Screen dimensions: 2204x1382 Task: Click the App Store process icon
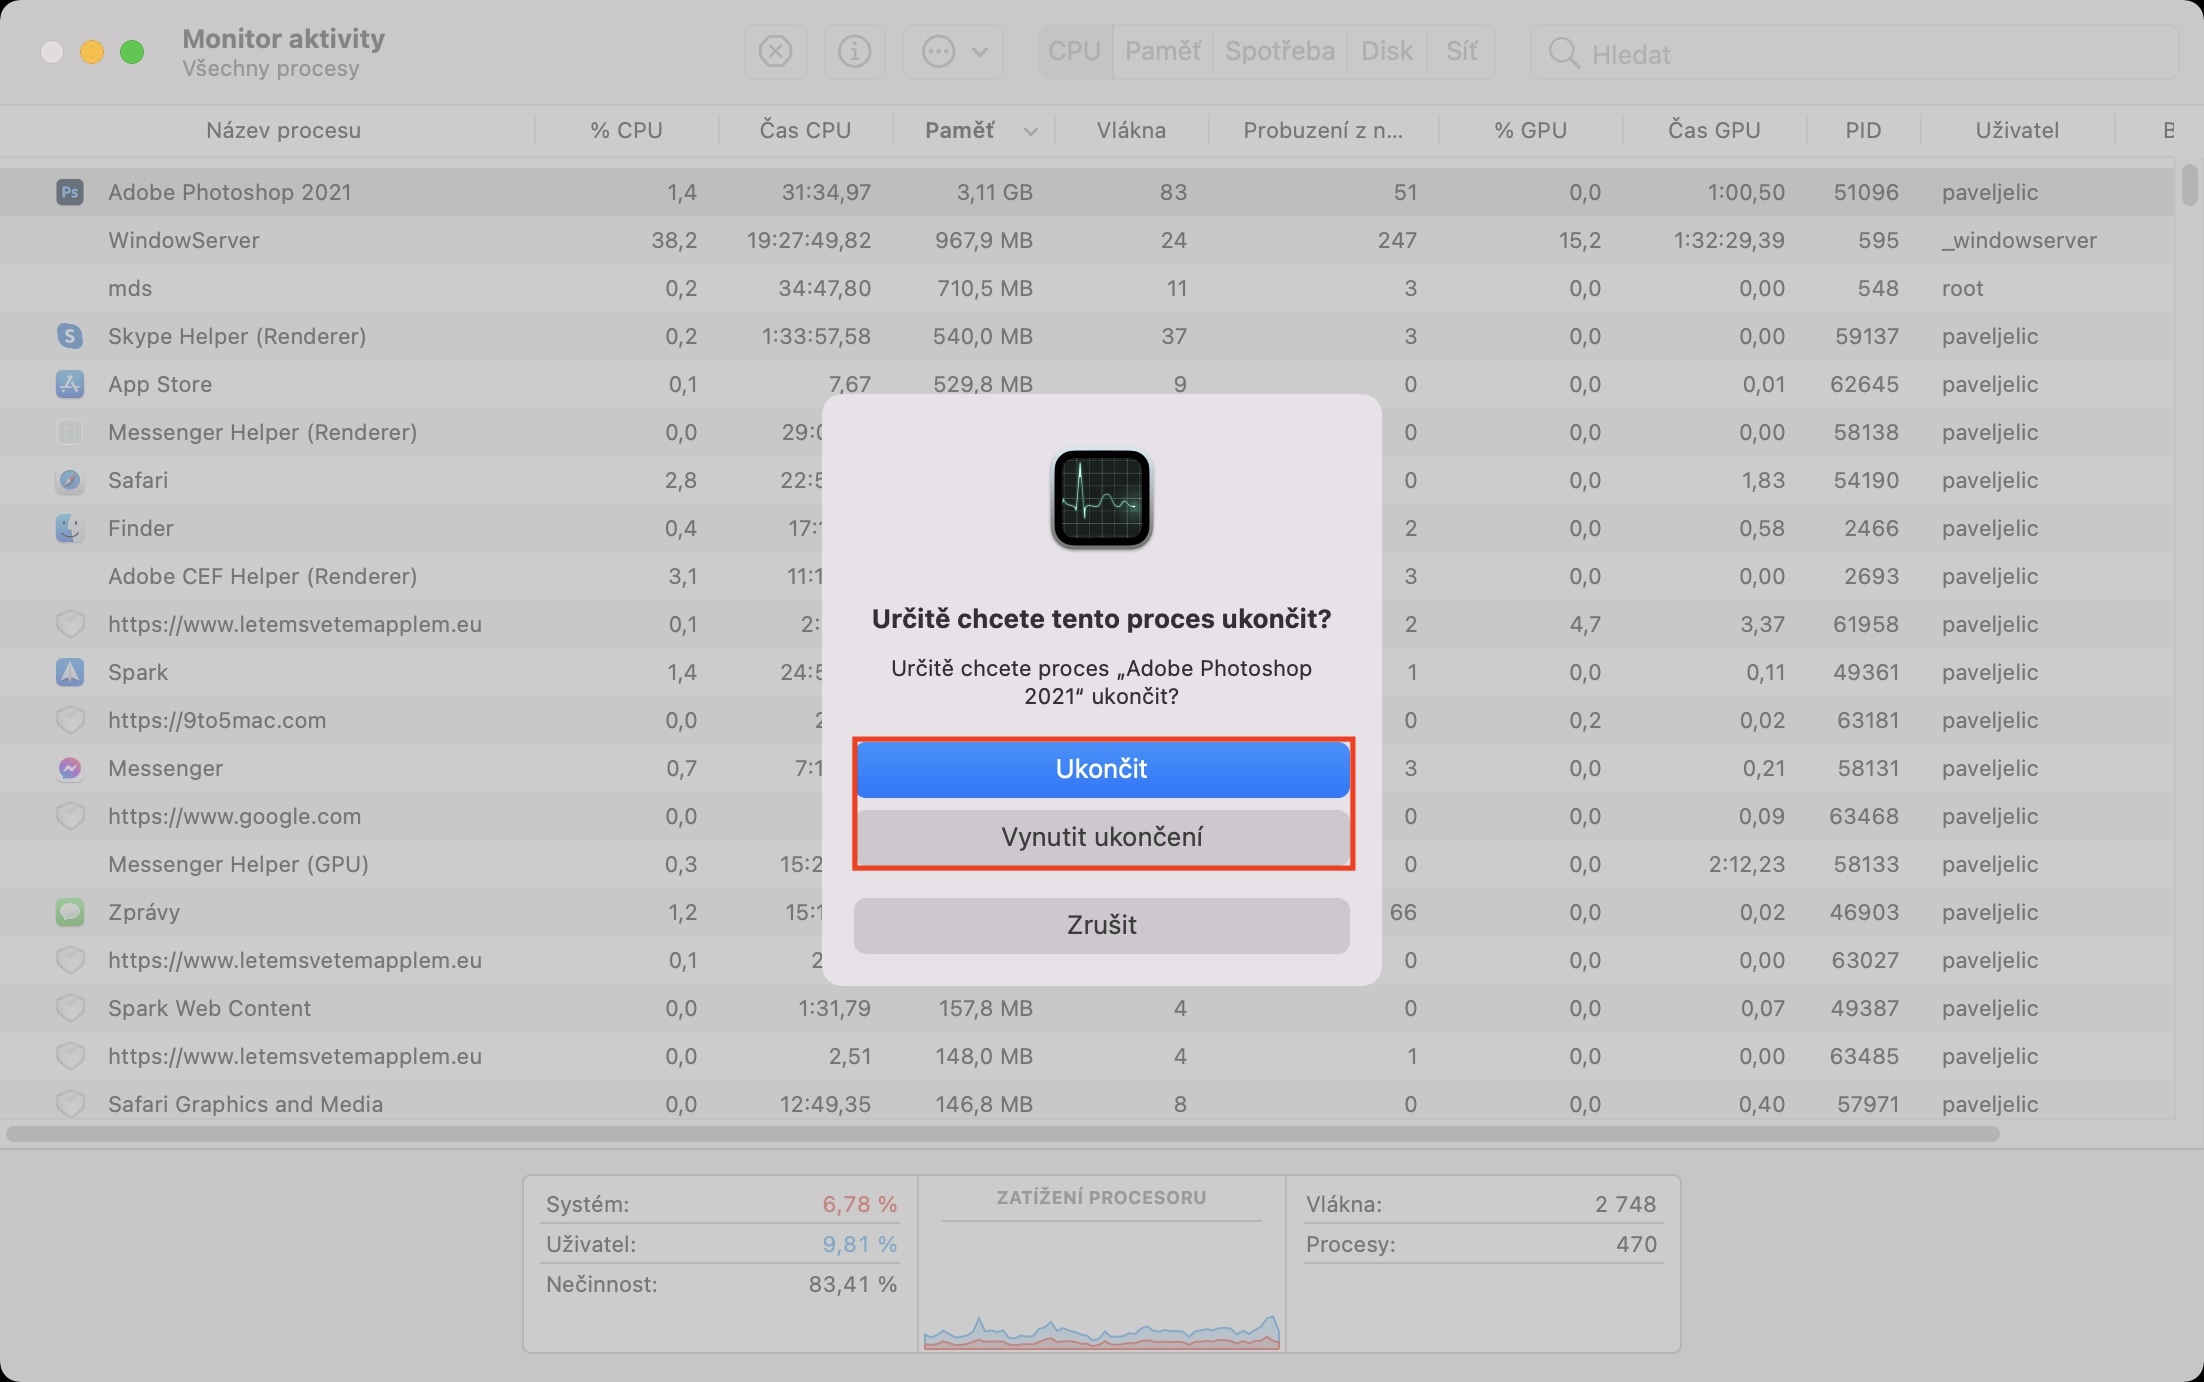click(x=69, y=384)
